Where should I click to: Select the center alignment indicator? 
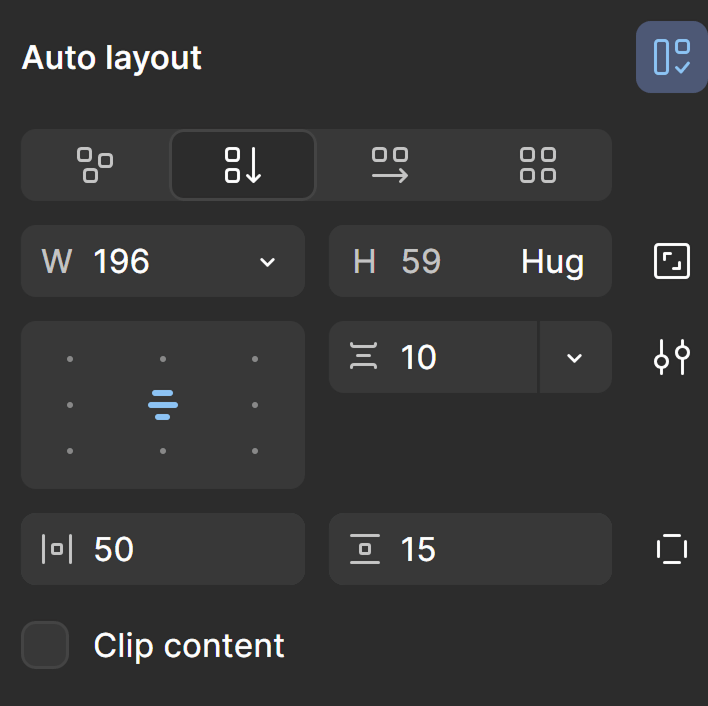[163, 405]
